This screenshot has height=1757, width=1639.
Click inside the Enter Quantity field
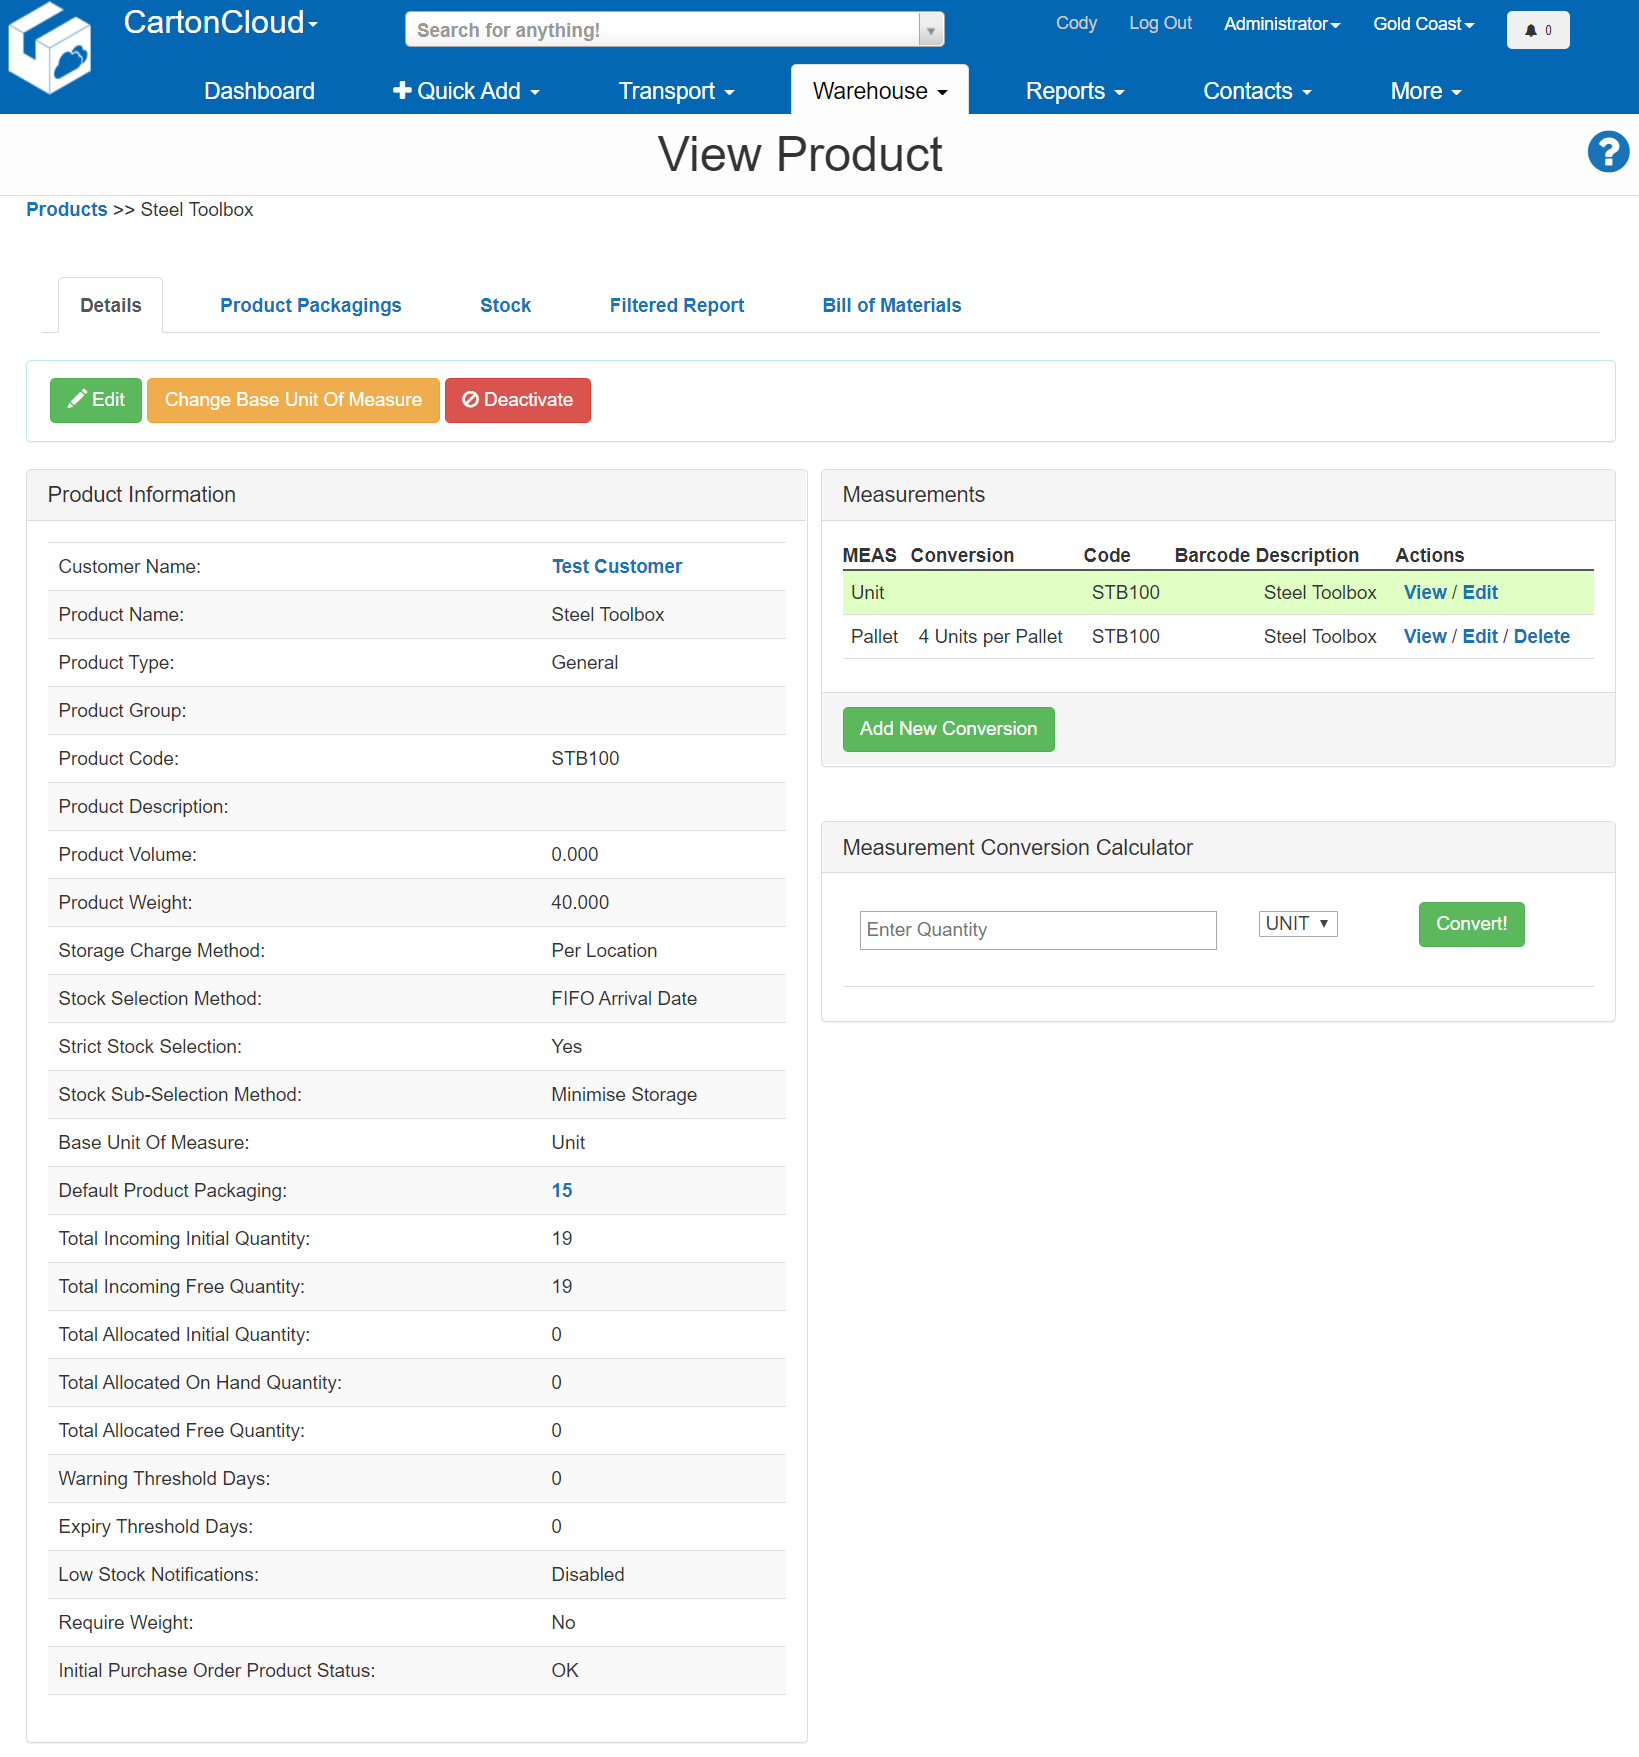click(x=1037, y=929)
